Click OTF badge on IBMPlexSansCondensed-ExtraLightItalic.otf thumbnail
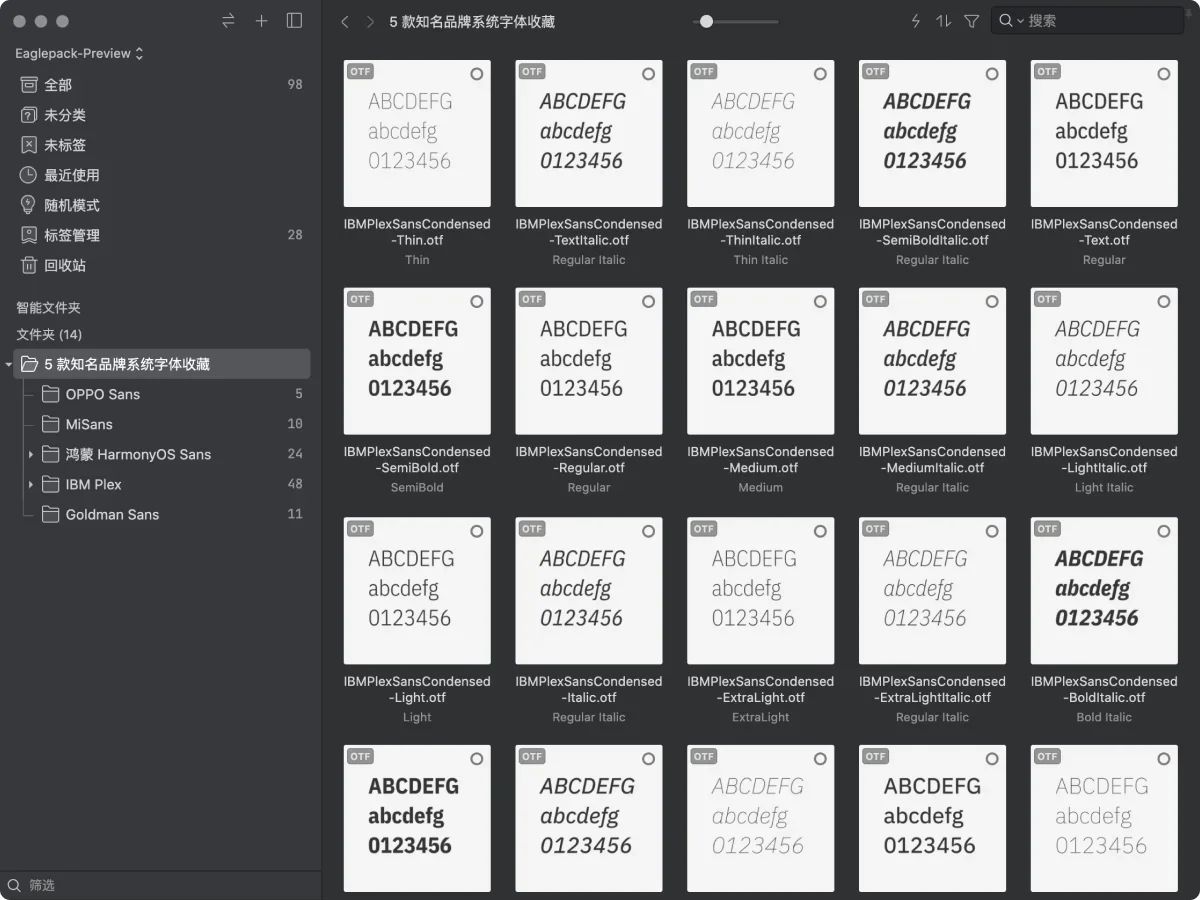Screen dimensions: 1200x900 [x=876, y=529]
